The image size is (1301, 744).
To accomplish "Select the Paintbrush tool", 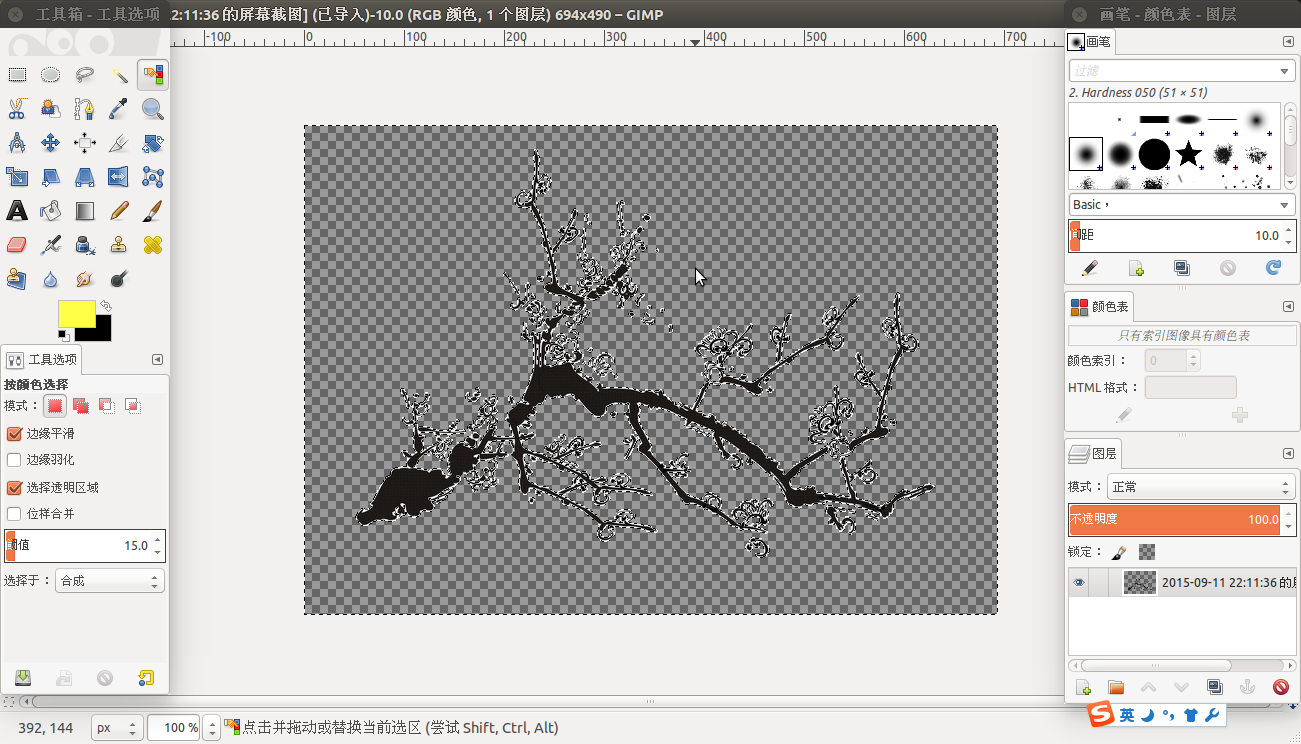I will pyautogui.click(x=152, y=210).
